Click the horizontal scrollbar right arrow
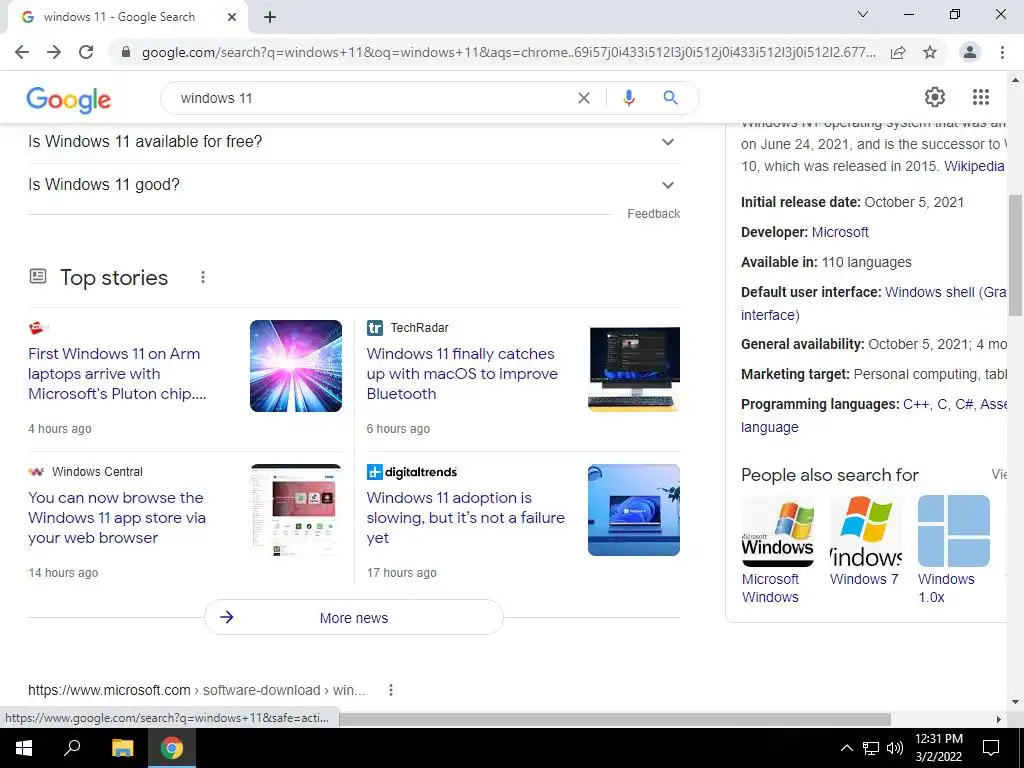Image resolution: width=1024 pixels, height=768 pixels. click(999, 719)
